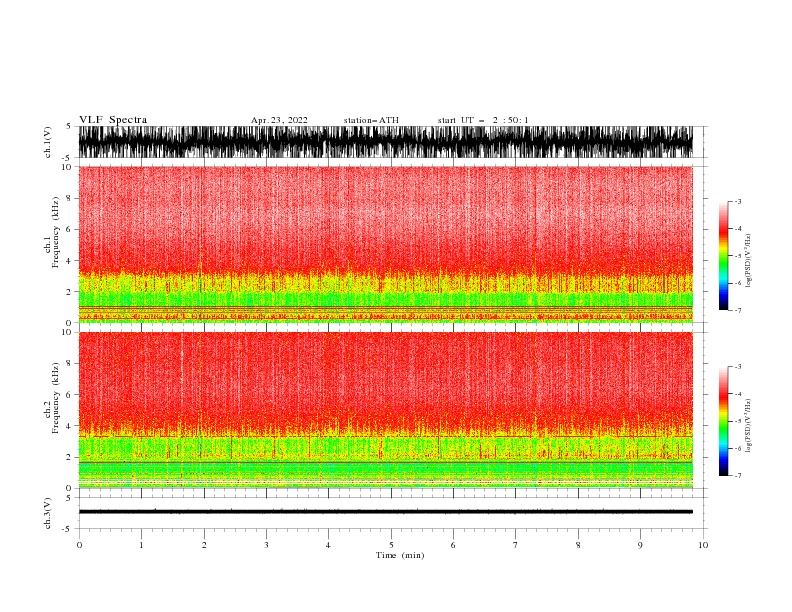792x612 pixels.
Task: Click the ch.2 frequency tick label "8"
Action: tap(70, 364)
